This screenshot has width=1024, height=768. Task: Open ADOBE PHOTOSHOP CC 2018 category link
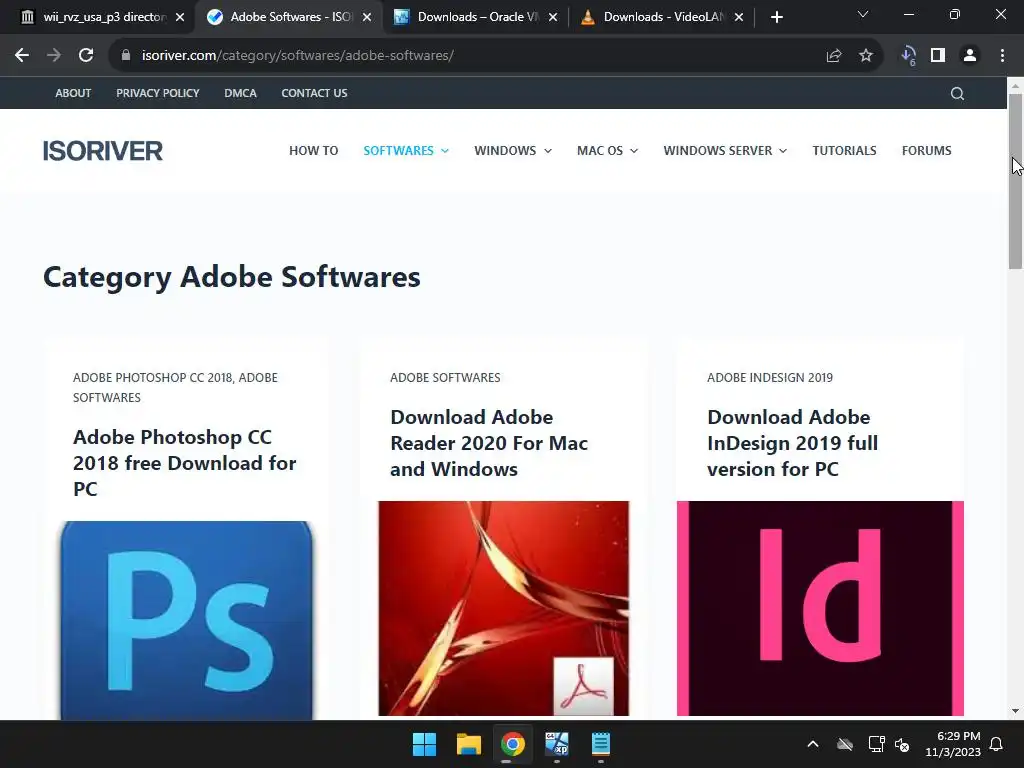153,377
